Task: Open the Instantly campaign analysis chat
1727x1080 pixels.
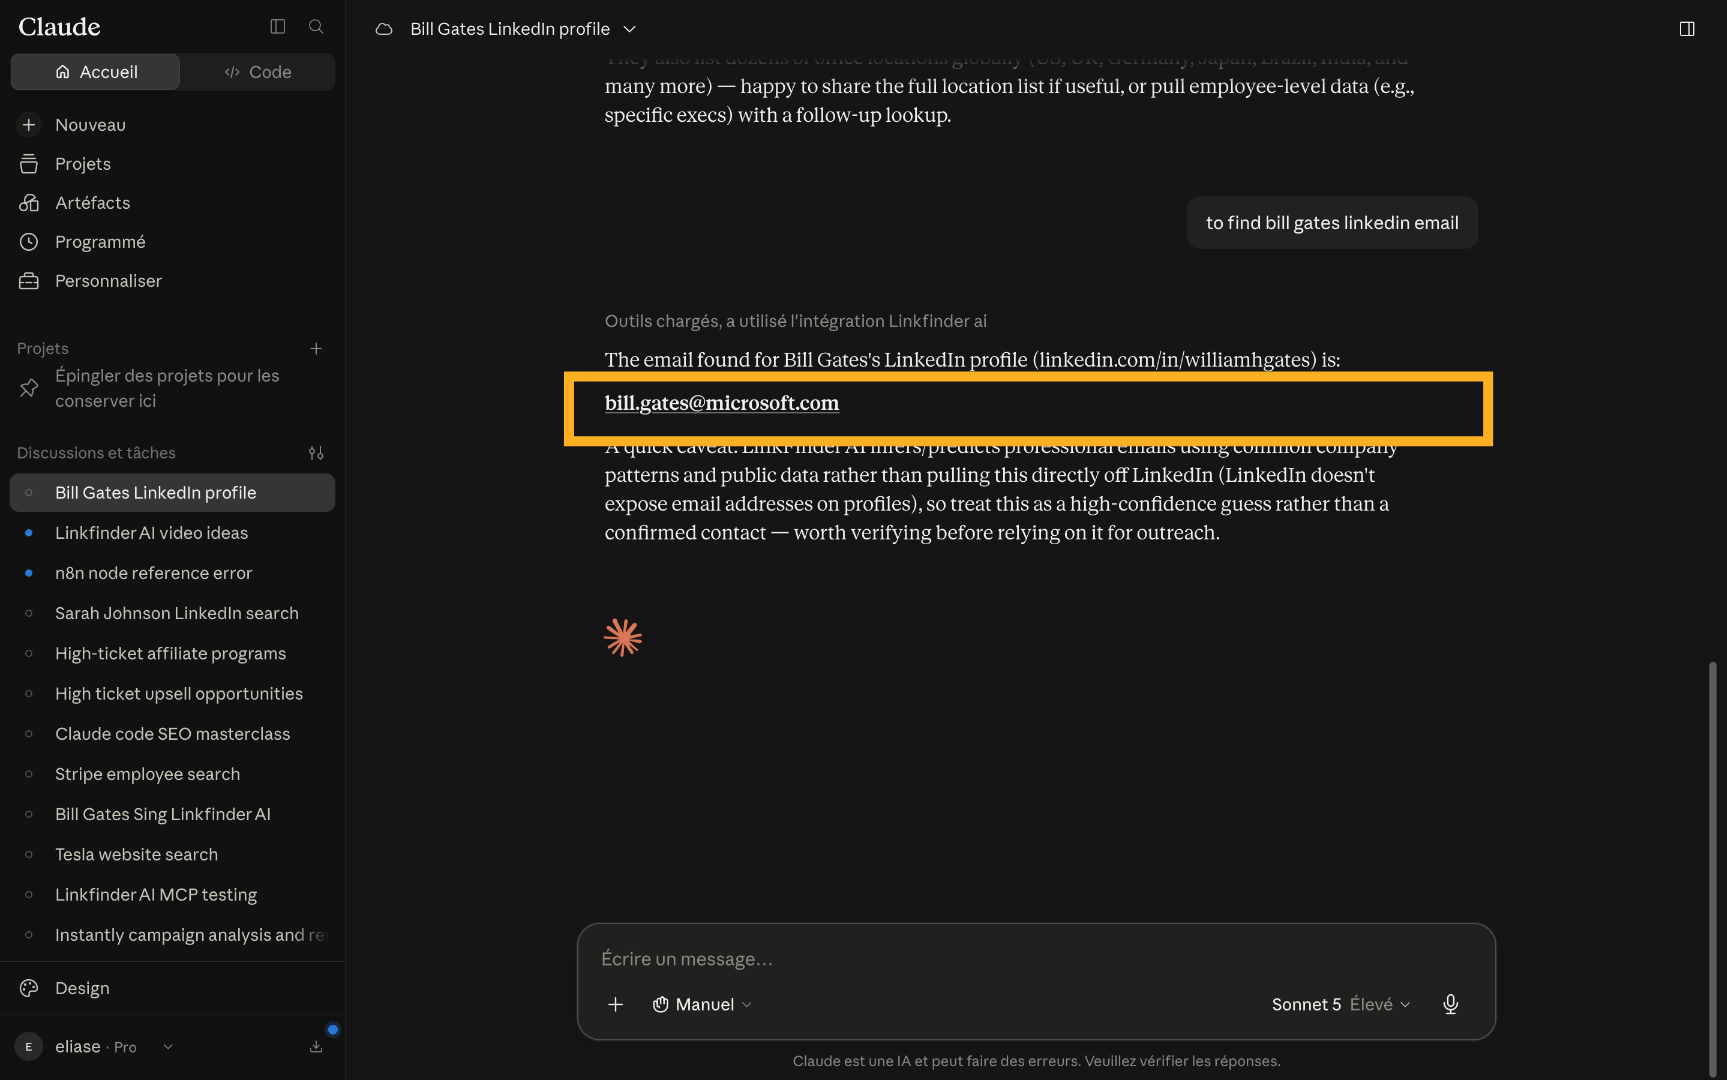Action: [x=172, y=935]
